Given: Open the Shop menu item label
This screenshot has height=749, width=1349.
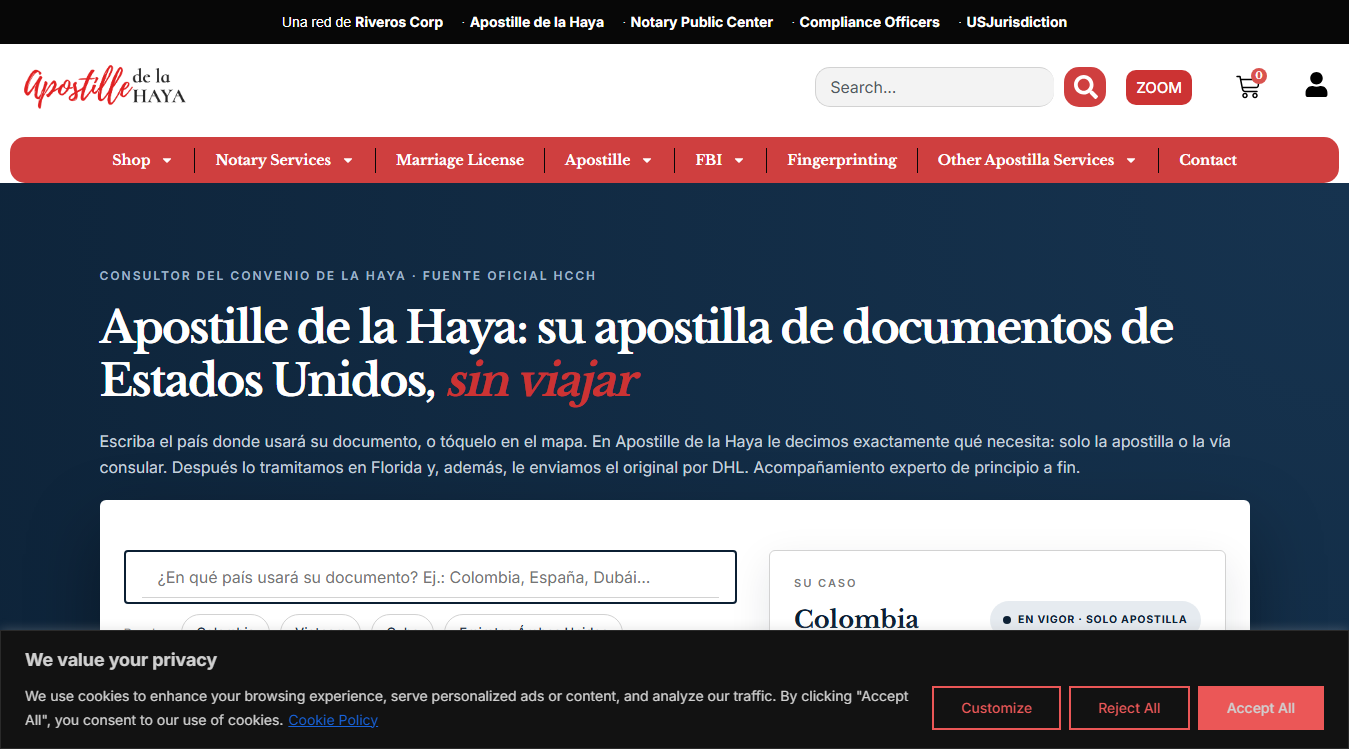Looking at the screenshot, I should pos(131,160).
